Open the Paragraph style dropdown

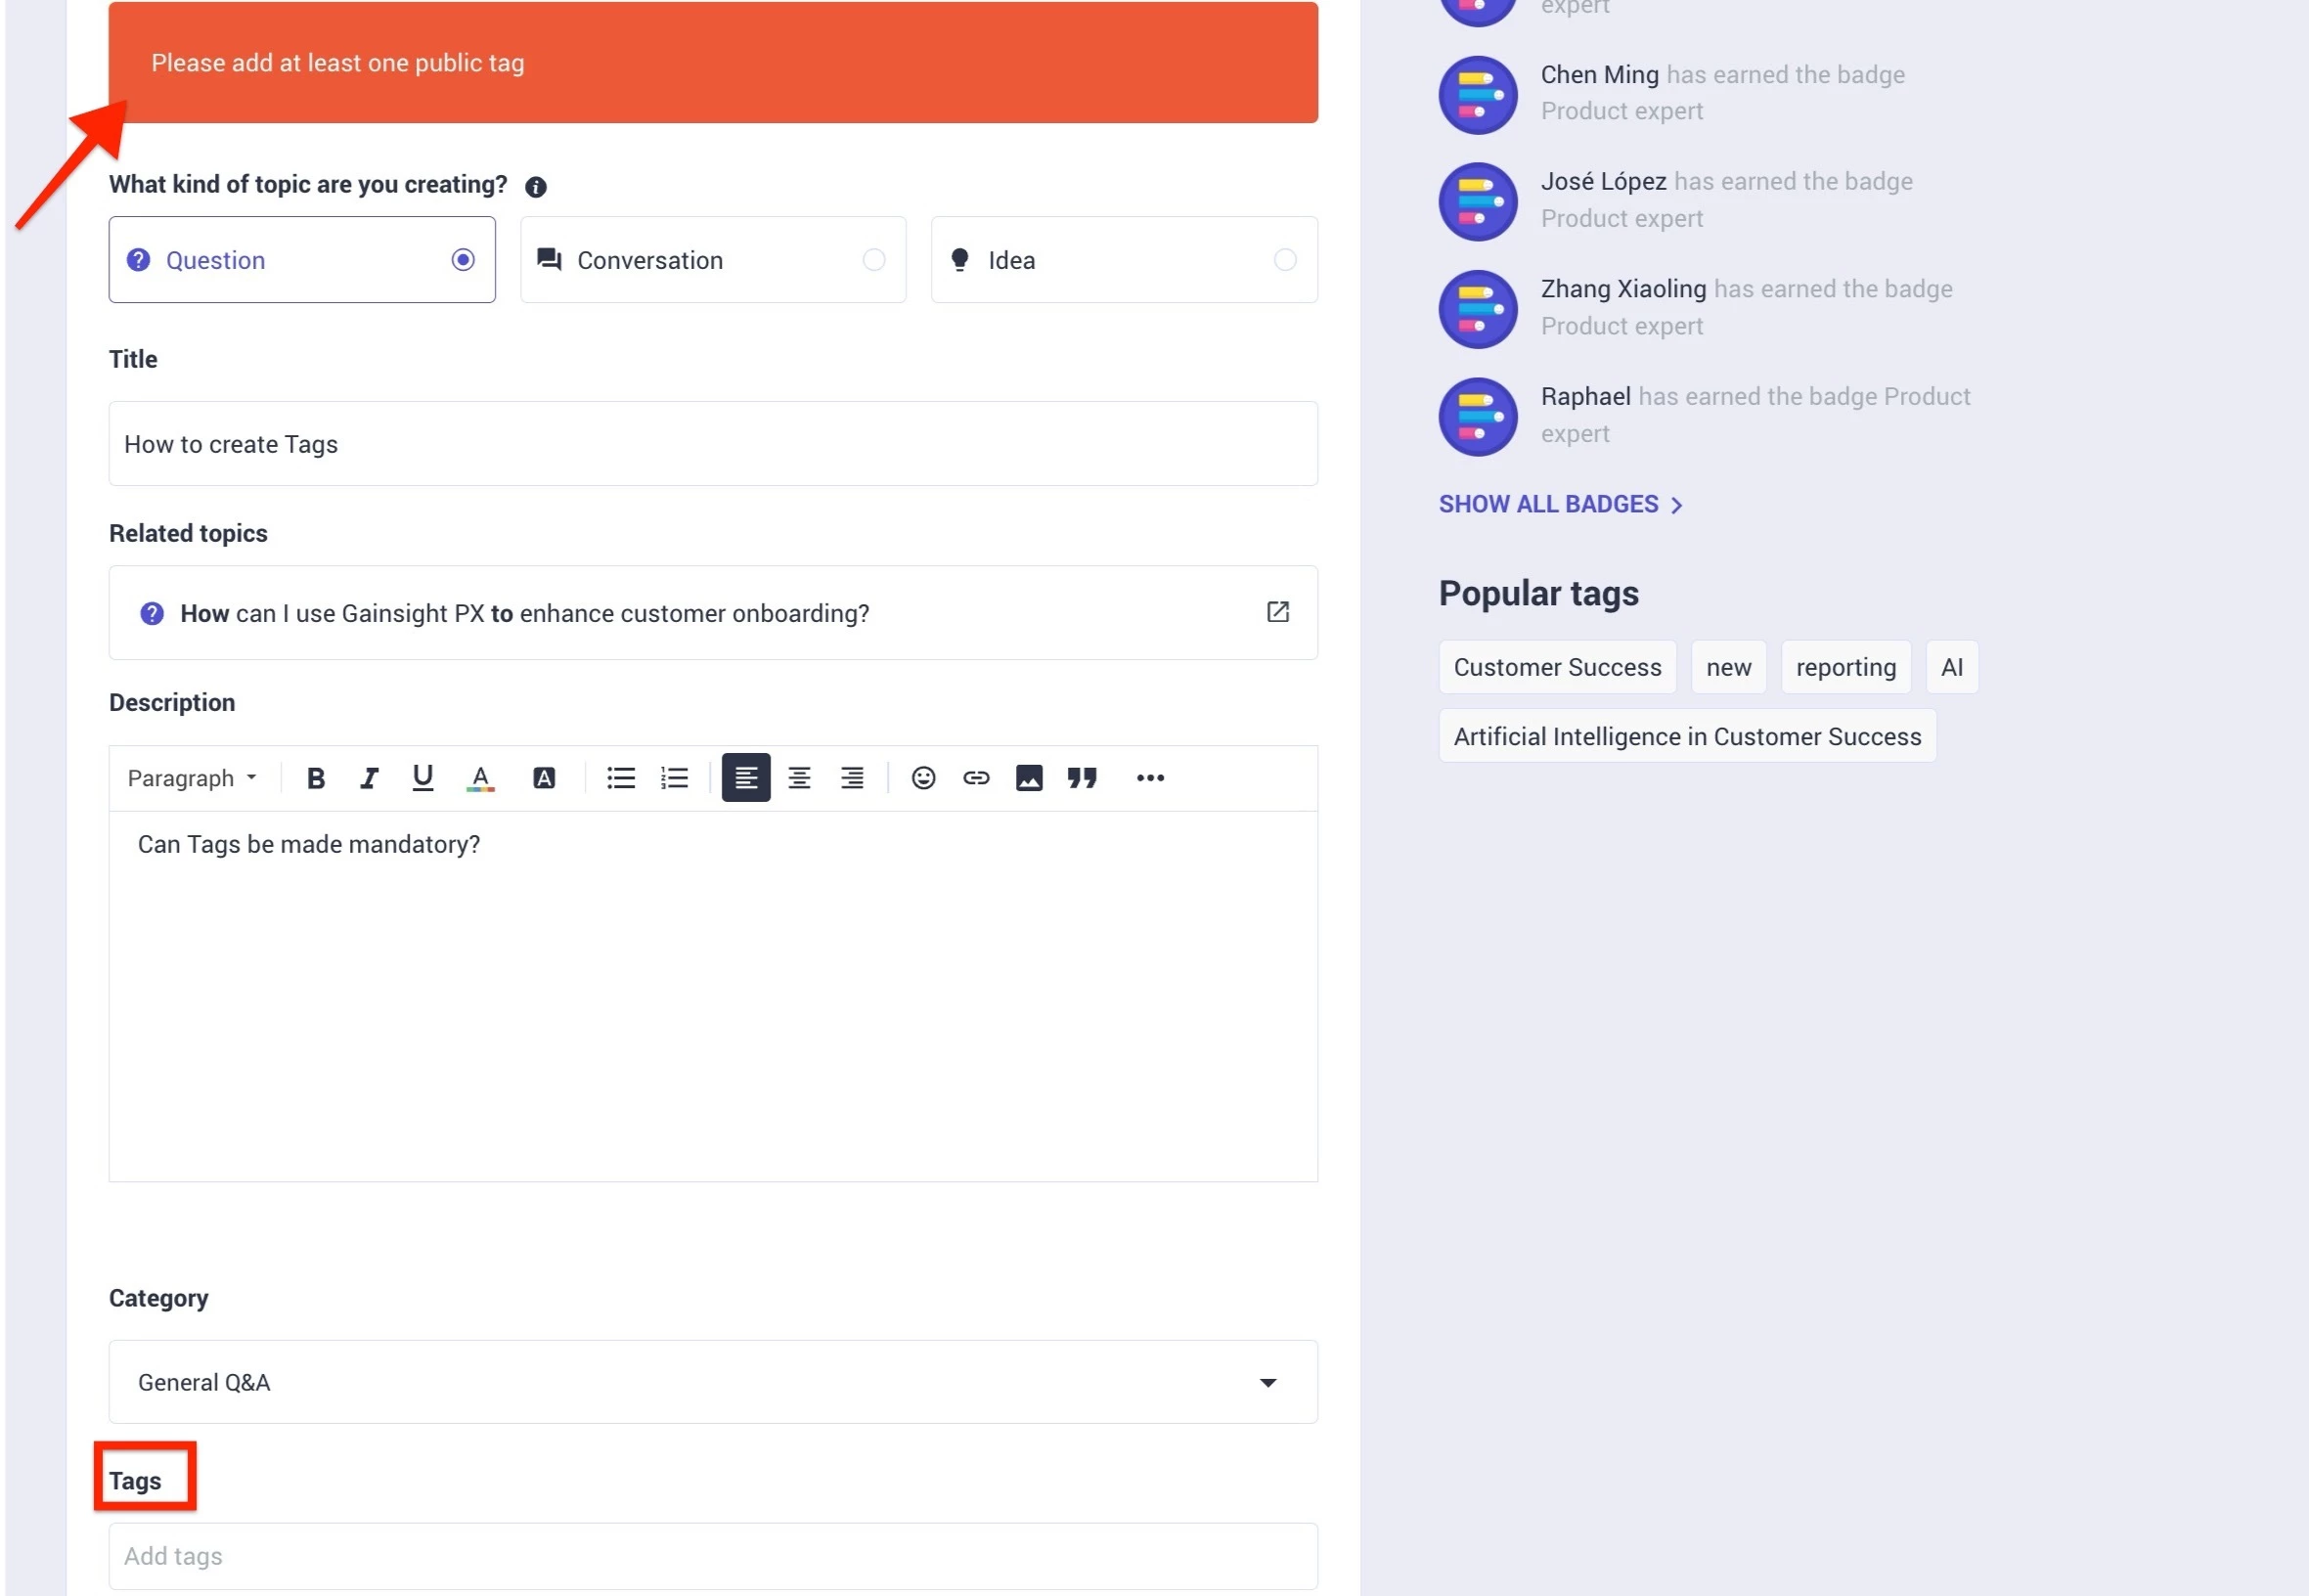click(x=192, y=778)
